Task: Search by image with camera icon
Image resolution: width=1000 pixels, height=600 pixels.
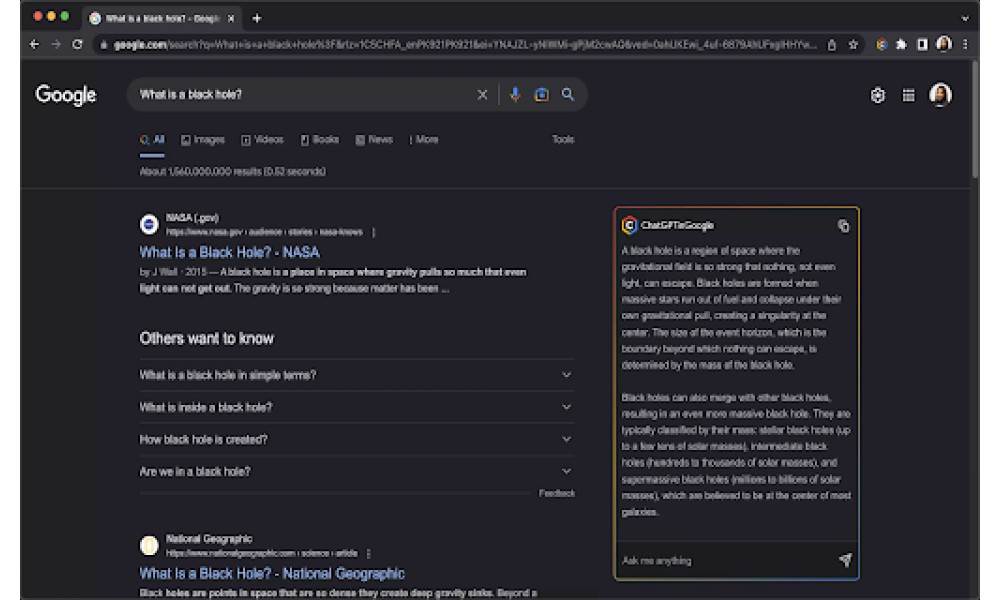Action: (541, 94)
